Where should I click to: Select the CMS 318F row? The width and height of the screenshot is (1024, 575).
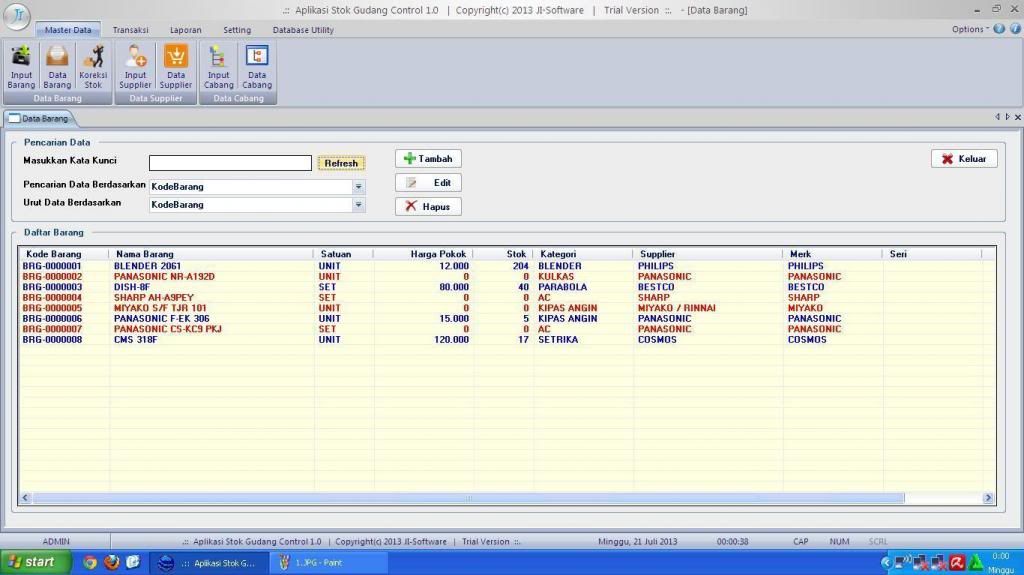point(507,339)
